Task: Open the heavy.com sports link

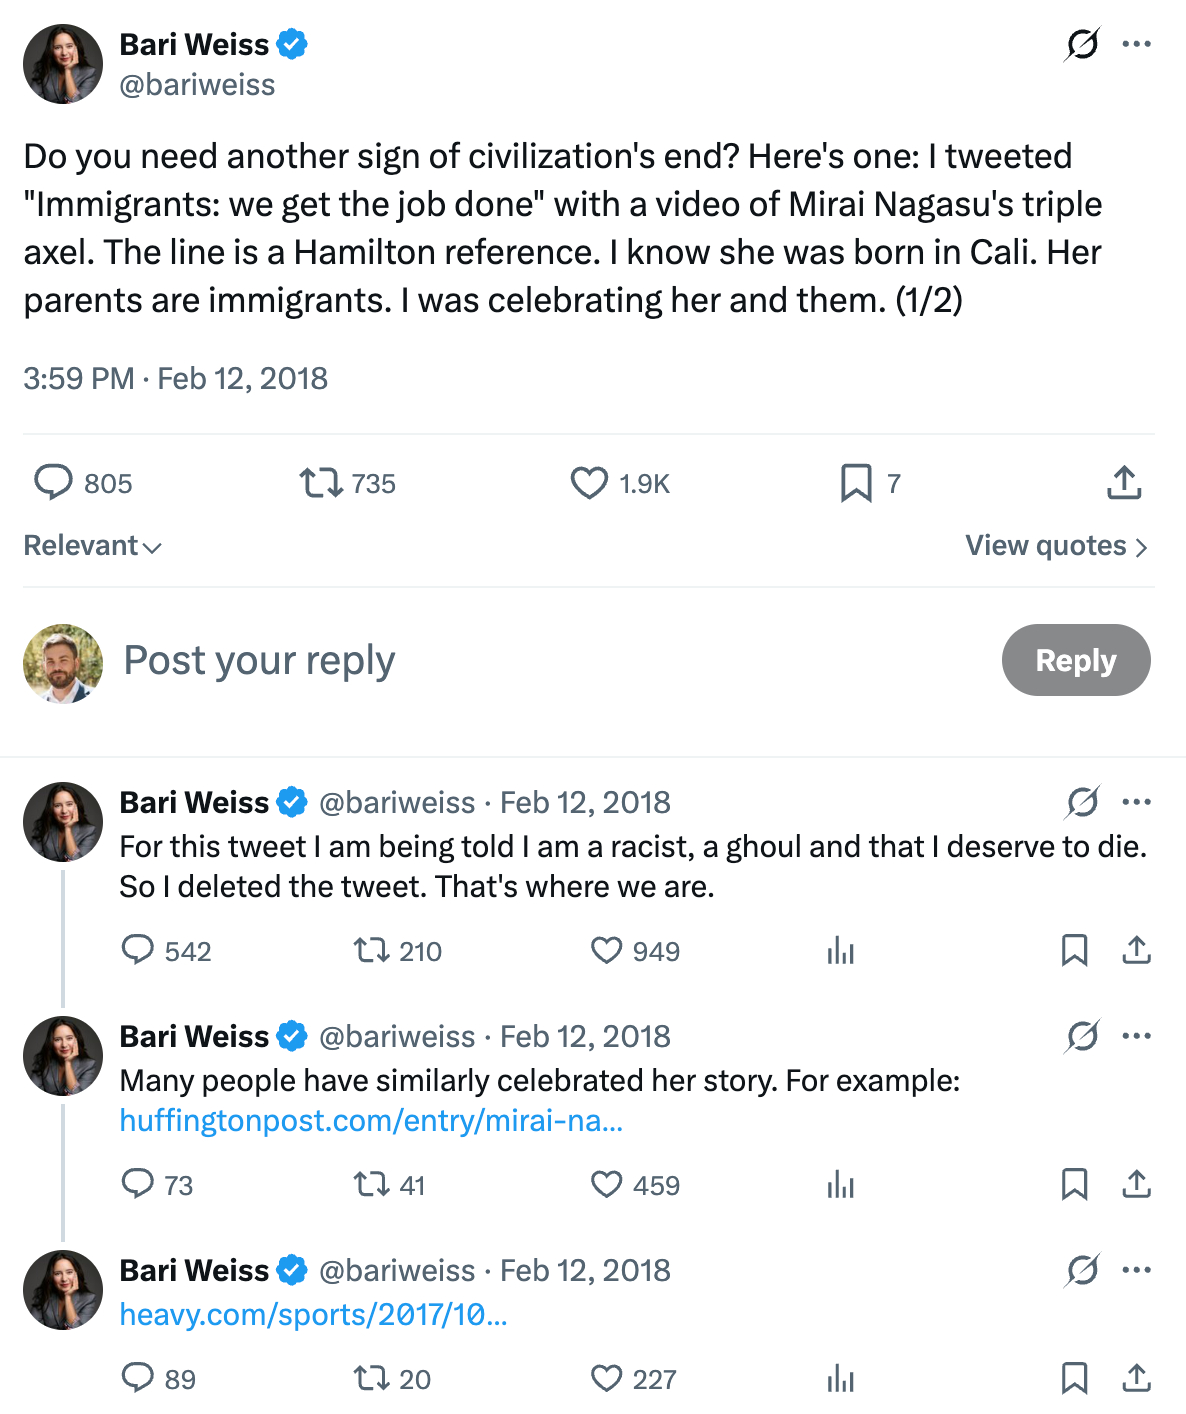Action: click(x=313, y=1314)
